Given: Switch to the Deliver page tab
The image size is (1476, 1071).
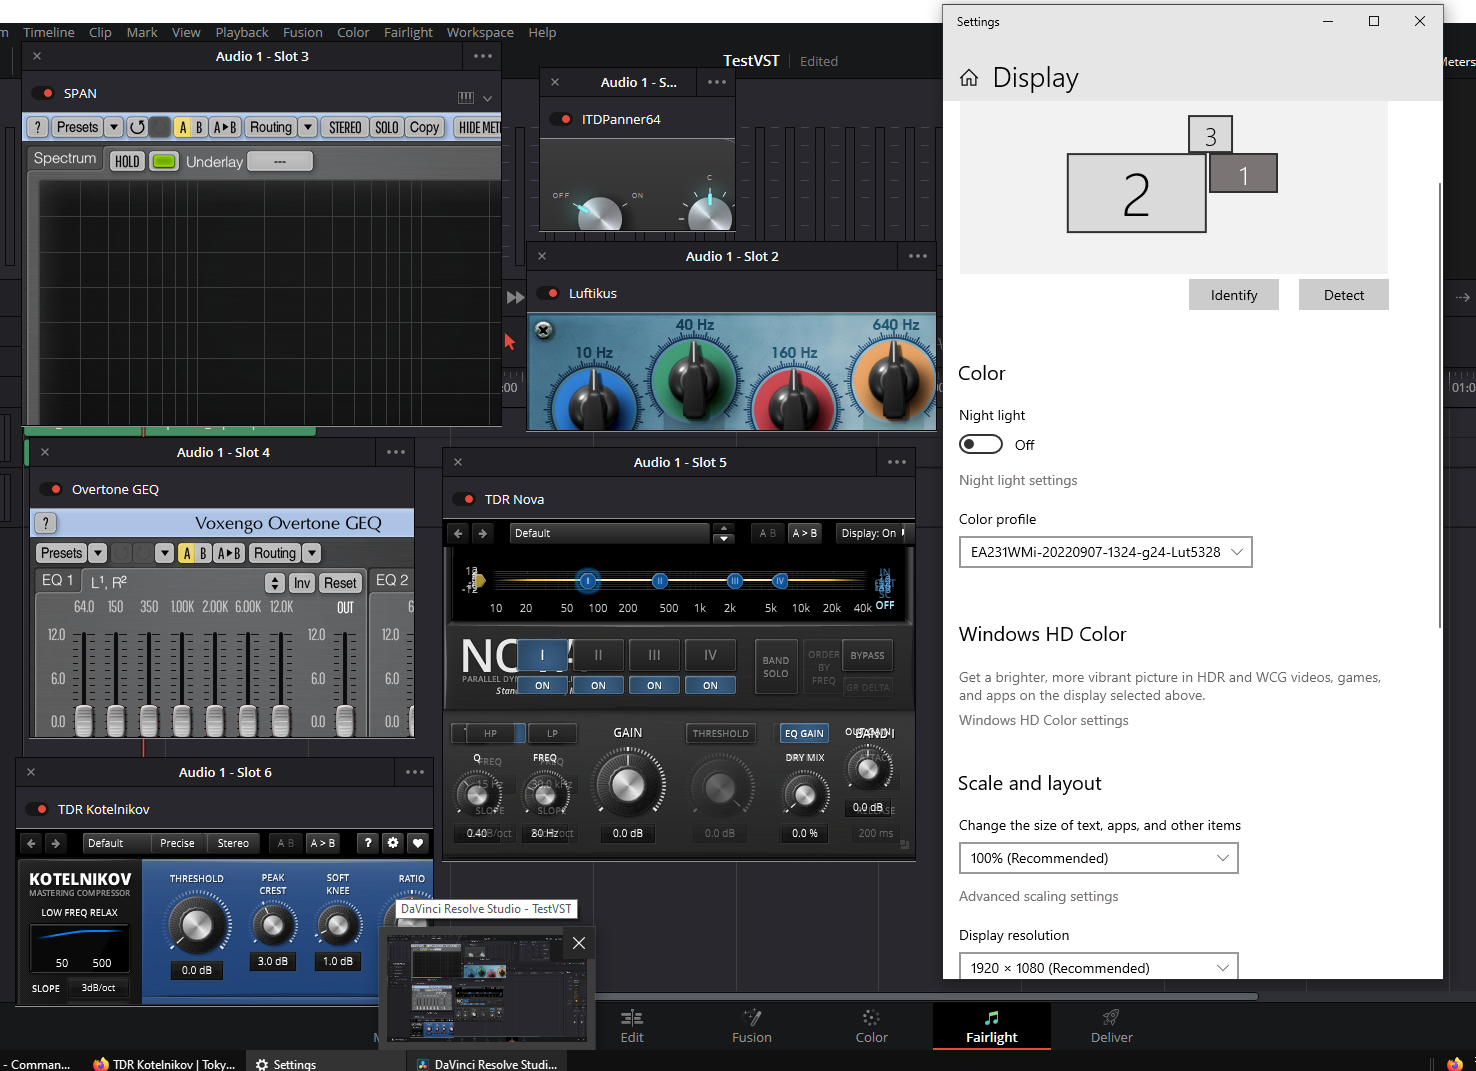Looking at the screenshot, I should 1111,1027.
